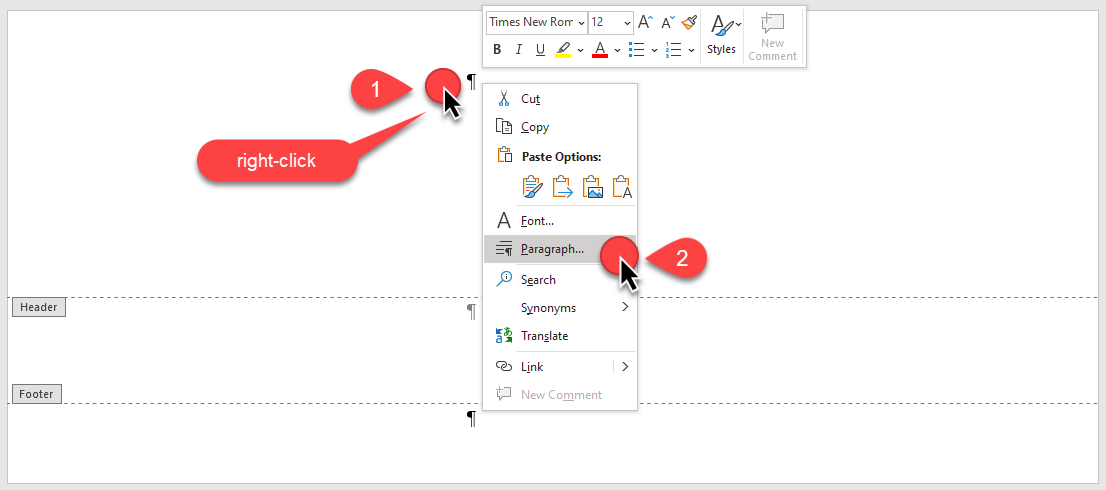Click the translate icon beside Translate
The height and width of the screenshot is (490, 1106).
(504, 336)
